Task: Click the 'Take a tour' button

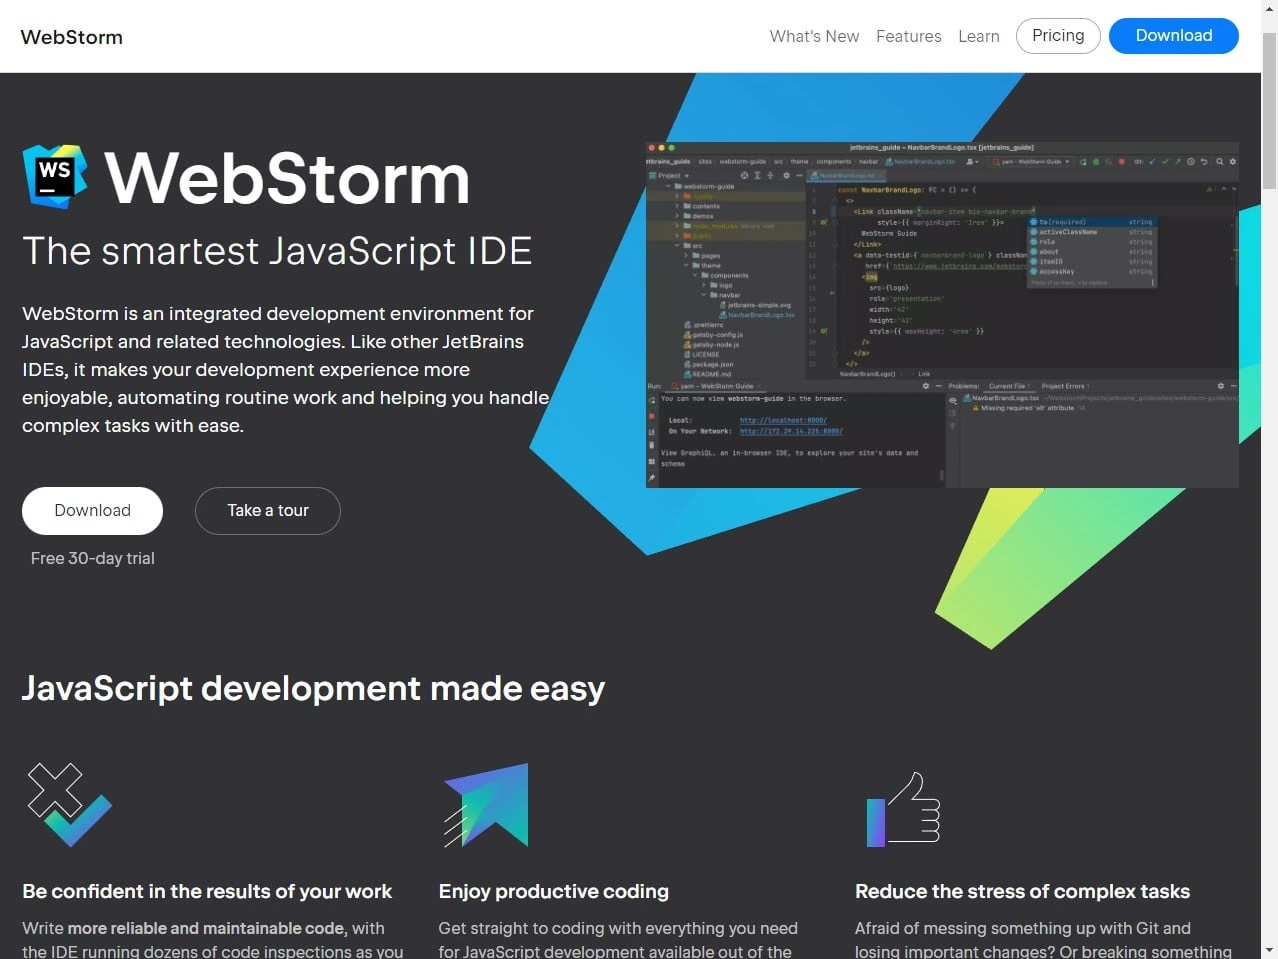Action: pyautogui.click(x=267, y=510)
